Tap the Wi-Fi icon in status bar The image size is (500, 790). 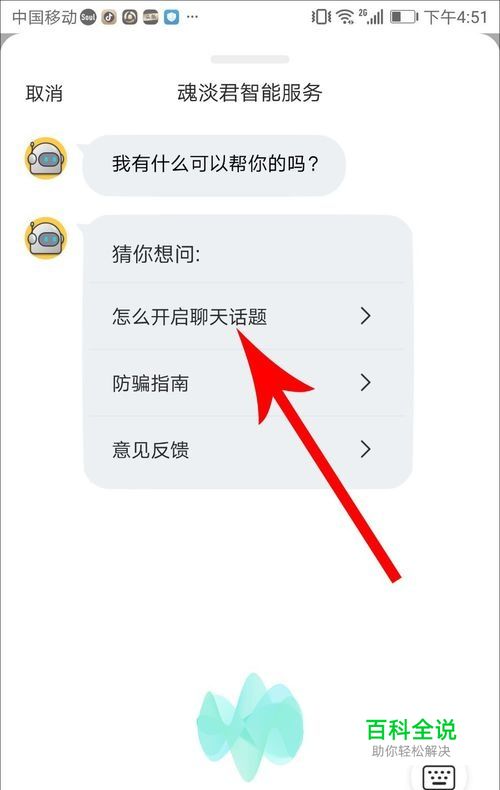[345, 18]
